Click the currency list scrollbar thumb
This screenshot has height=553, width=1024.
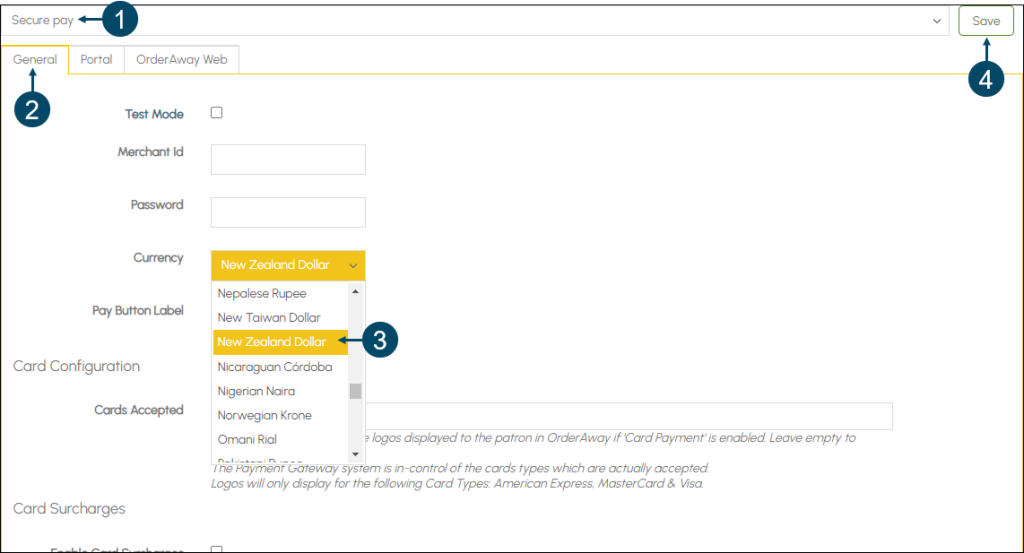(355, 391)
